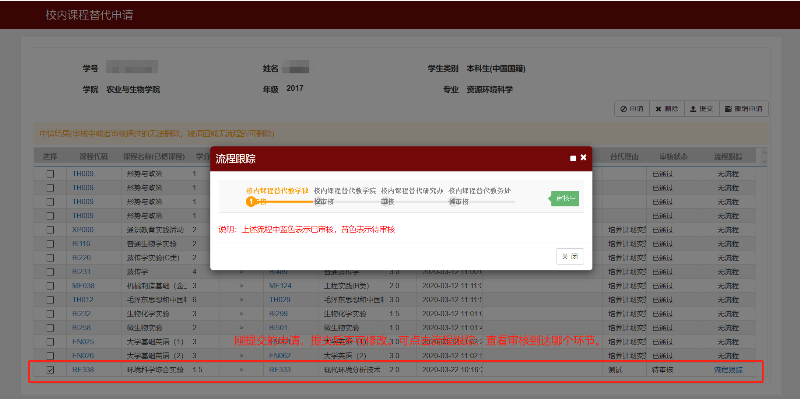Open course code link XP000
The width and height of the screenshot is (800, 399).
(83, 230)
